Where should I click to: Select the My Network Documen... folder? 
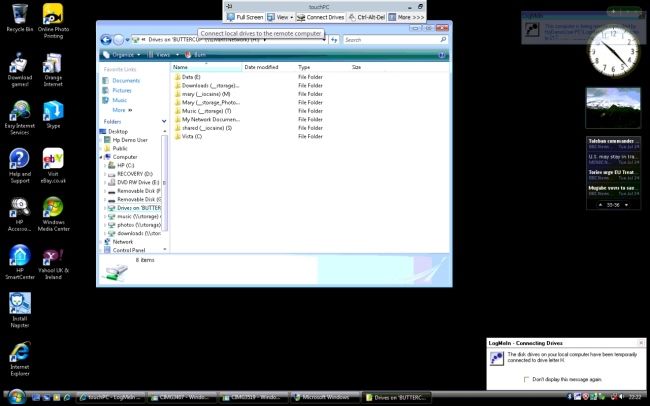click(x=207, y=119)
